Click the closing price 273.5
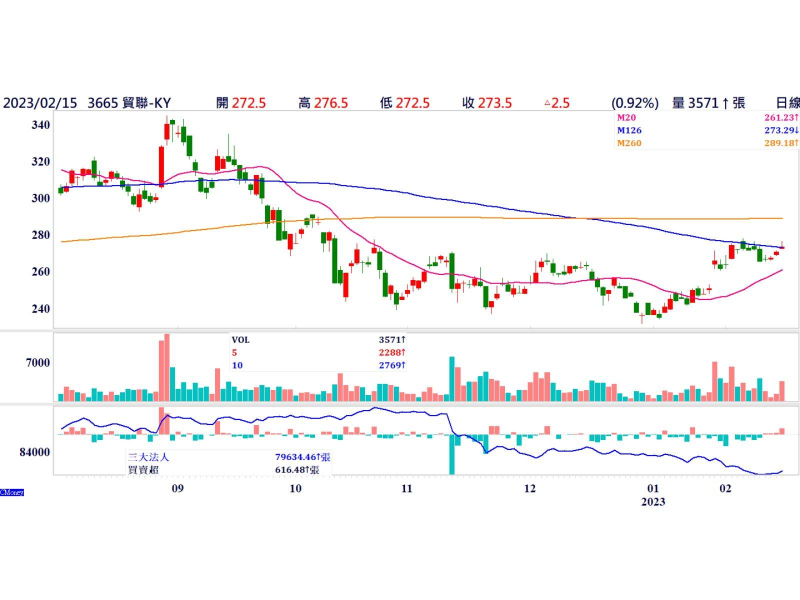The width and height of the screenshot is (800, 600). coord(495,103)
